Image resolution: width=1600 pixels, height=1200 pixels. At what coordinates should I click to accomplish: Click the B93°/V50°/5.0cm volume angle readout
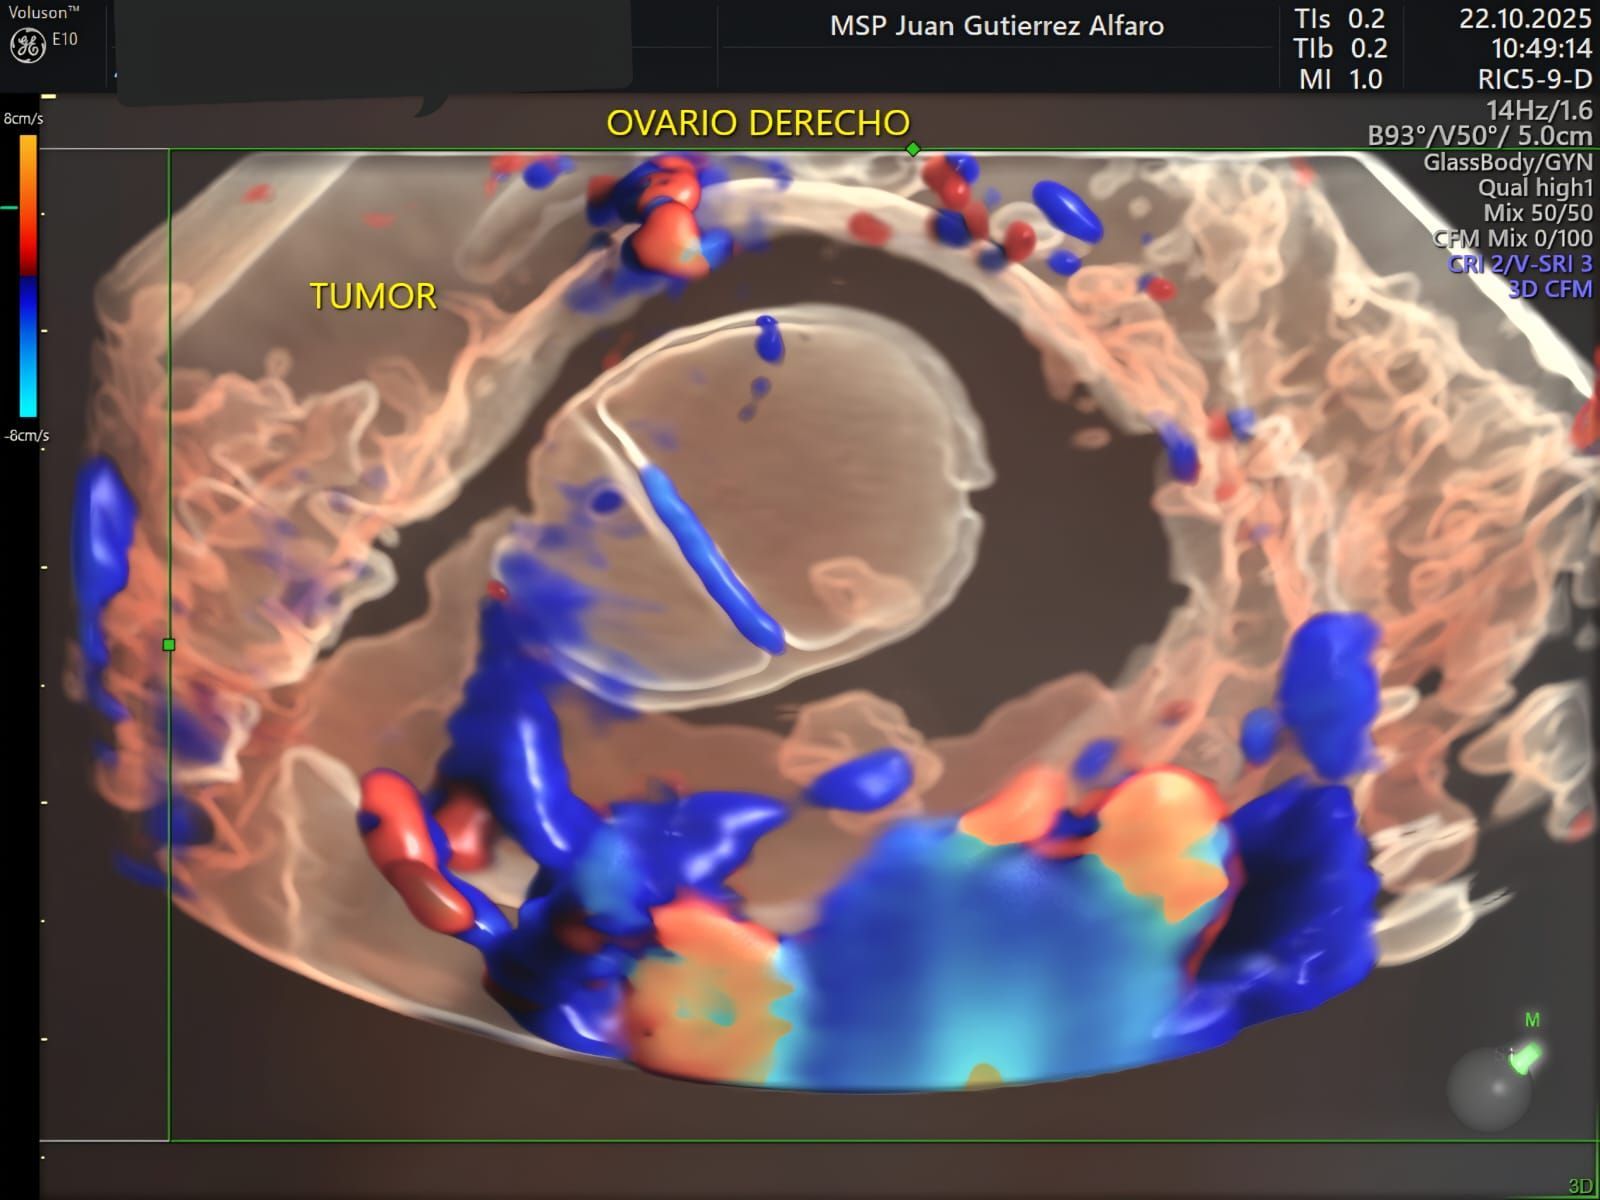(1480, 136)
